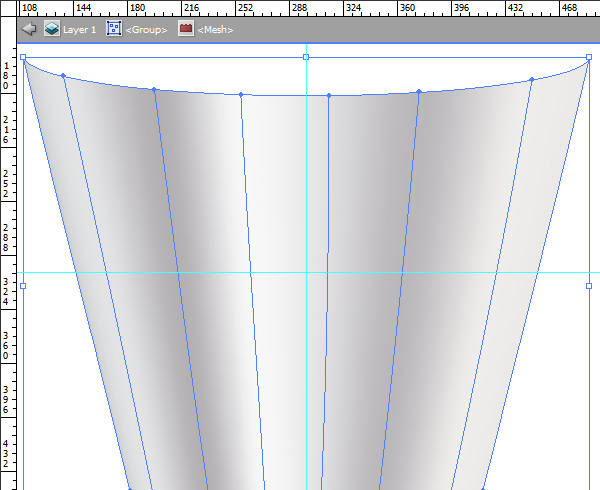The height and width of the screenshot is (490, 600).
Task: Select the mesh point right of vertical guide
Action: tap(329, 95)
